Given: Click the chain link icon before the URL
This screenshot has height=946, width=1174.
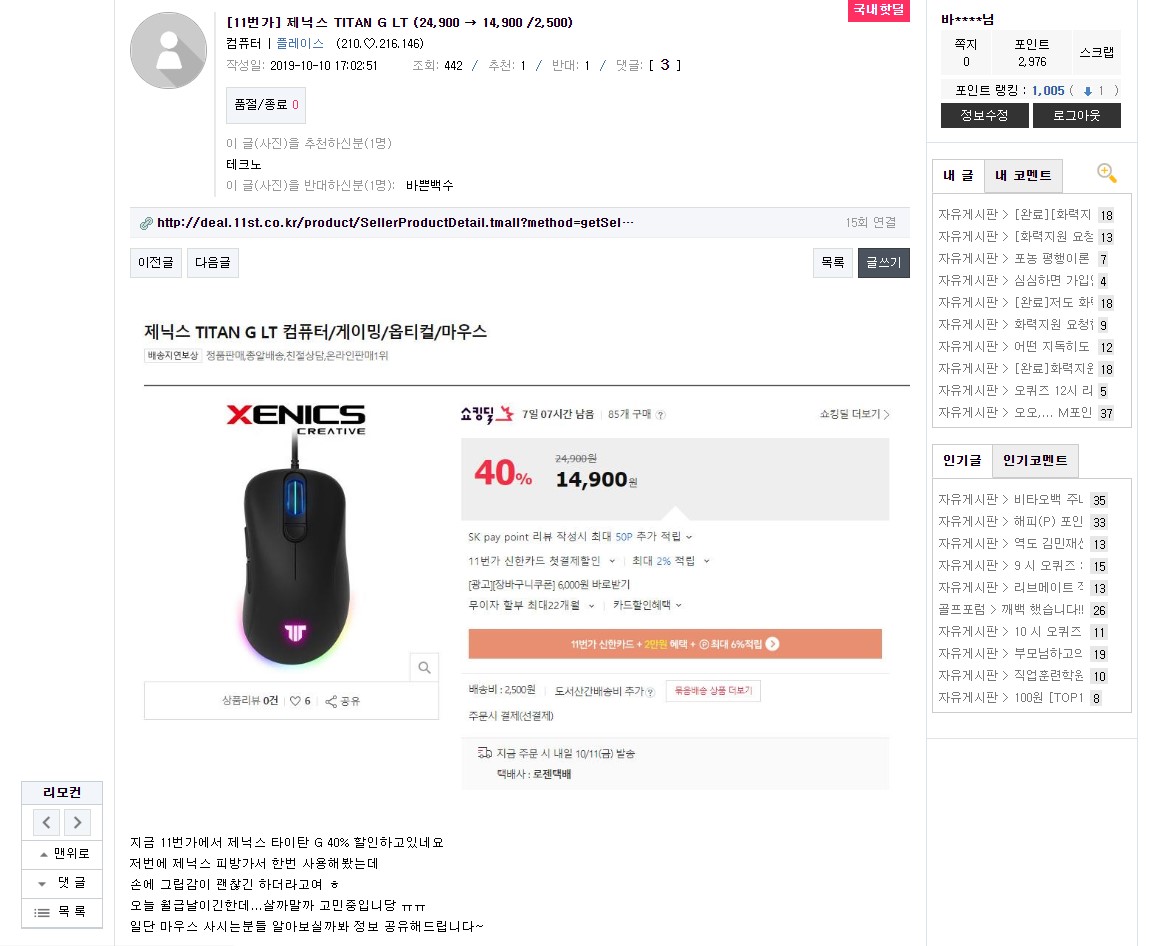Looking at the screenshot, I should pos(146,223).
